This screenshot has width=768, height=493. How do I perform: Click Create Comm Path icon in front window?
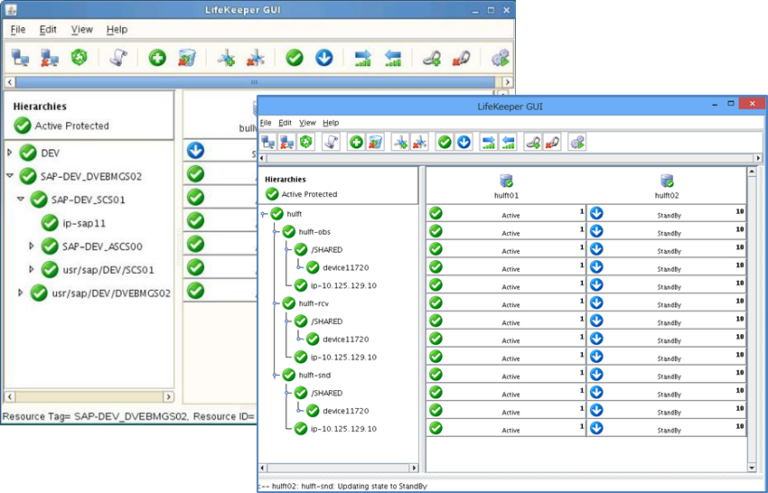[x=532, y=142]
